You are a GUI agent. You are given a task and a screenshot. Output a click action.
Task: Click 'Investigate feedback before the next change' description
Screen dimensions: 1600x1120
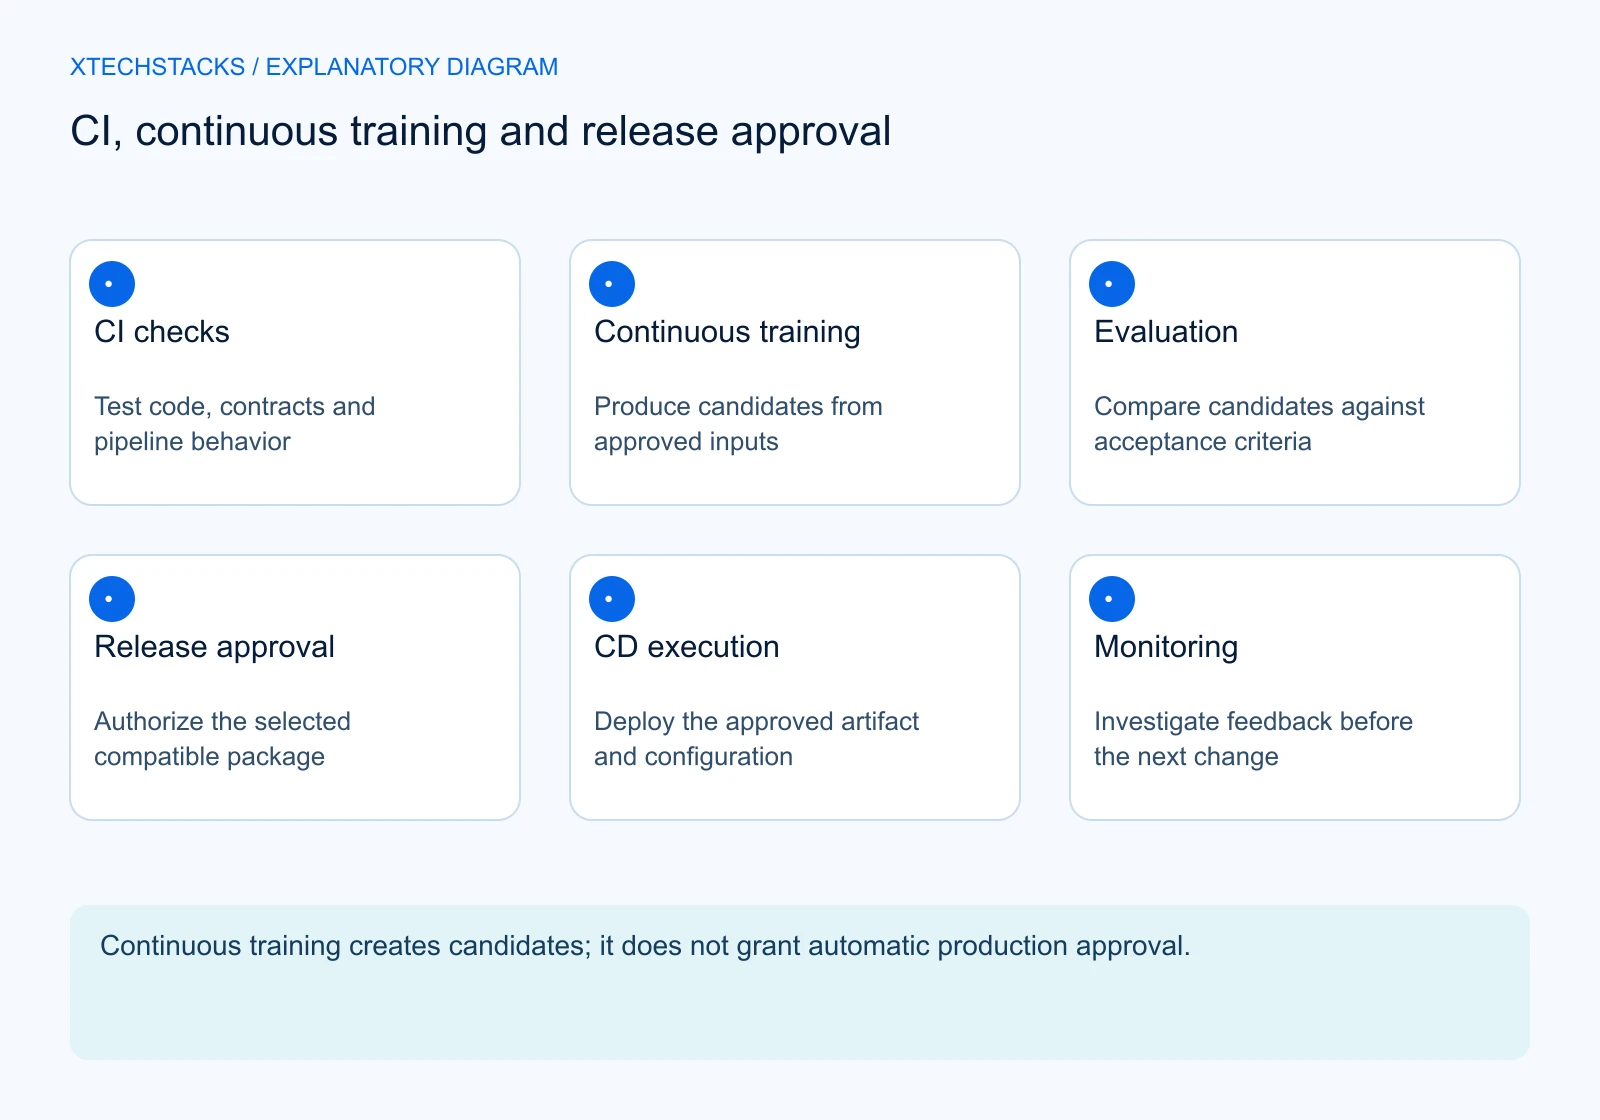pyautogui.click(x=1253, y=739)
